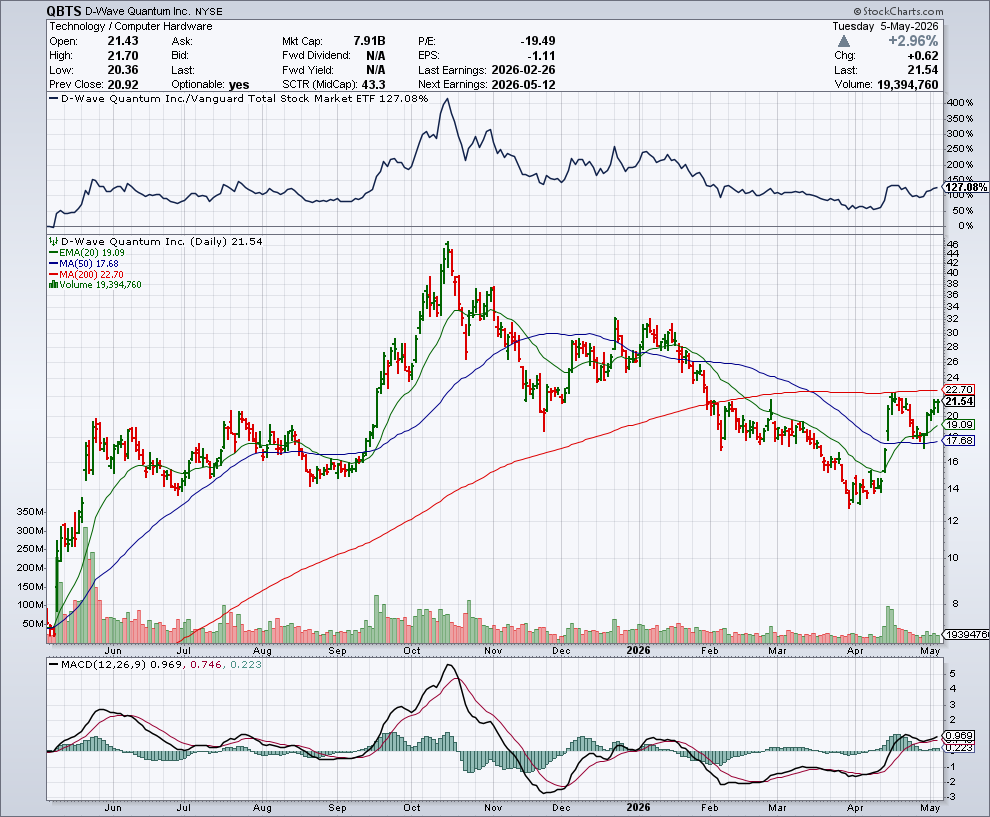Click the Fwd Dividend N/A value
Image resolution: width=990 pixels, height=817 pixels.
coord(376,56)
